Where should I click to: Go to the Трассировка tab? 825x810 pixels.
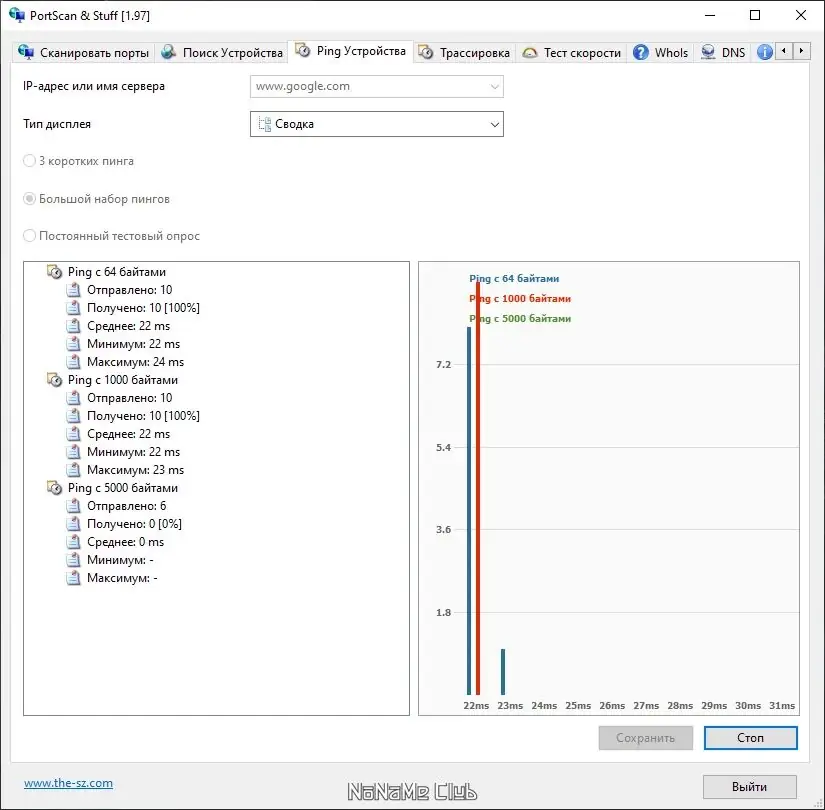(464, 53)
